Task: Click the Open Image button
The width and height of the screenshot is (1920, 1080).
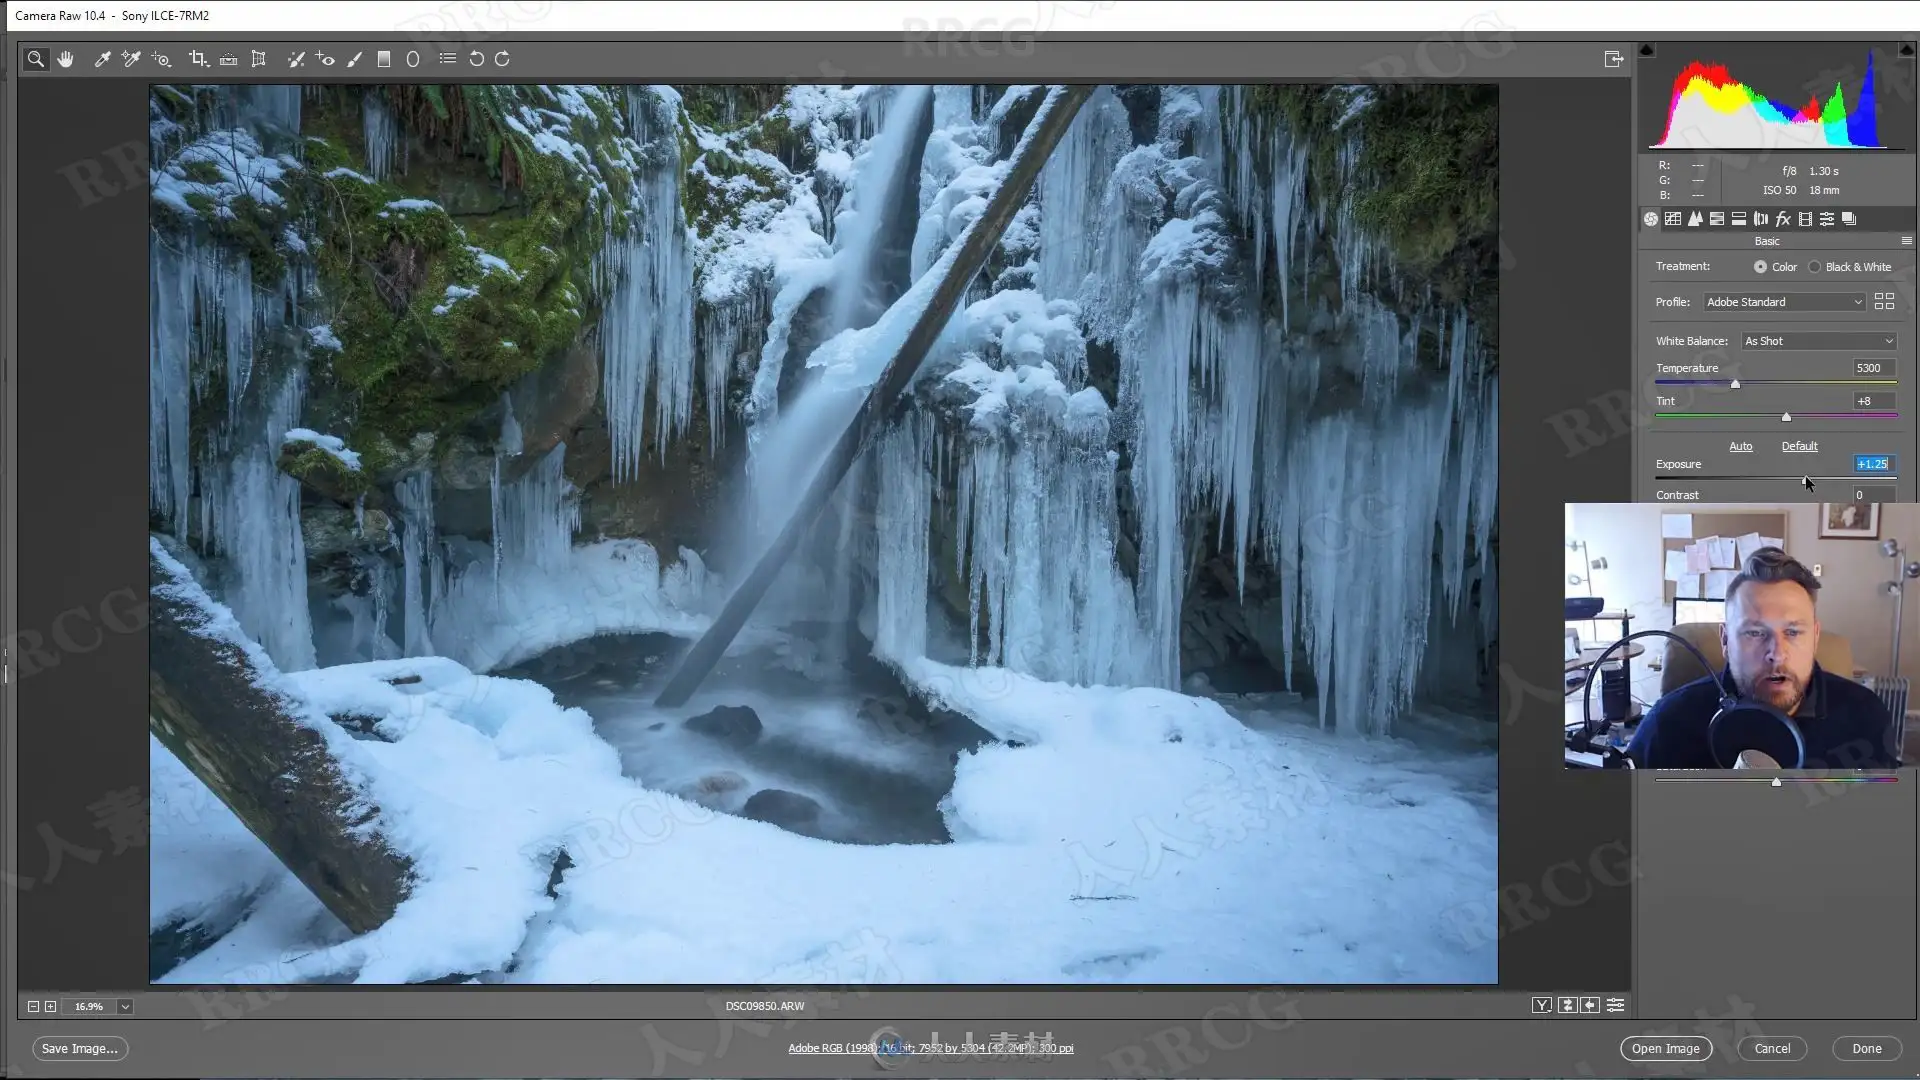Action: click(1666, 1049)
